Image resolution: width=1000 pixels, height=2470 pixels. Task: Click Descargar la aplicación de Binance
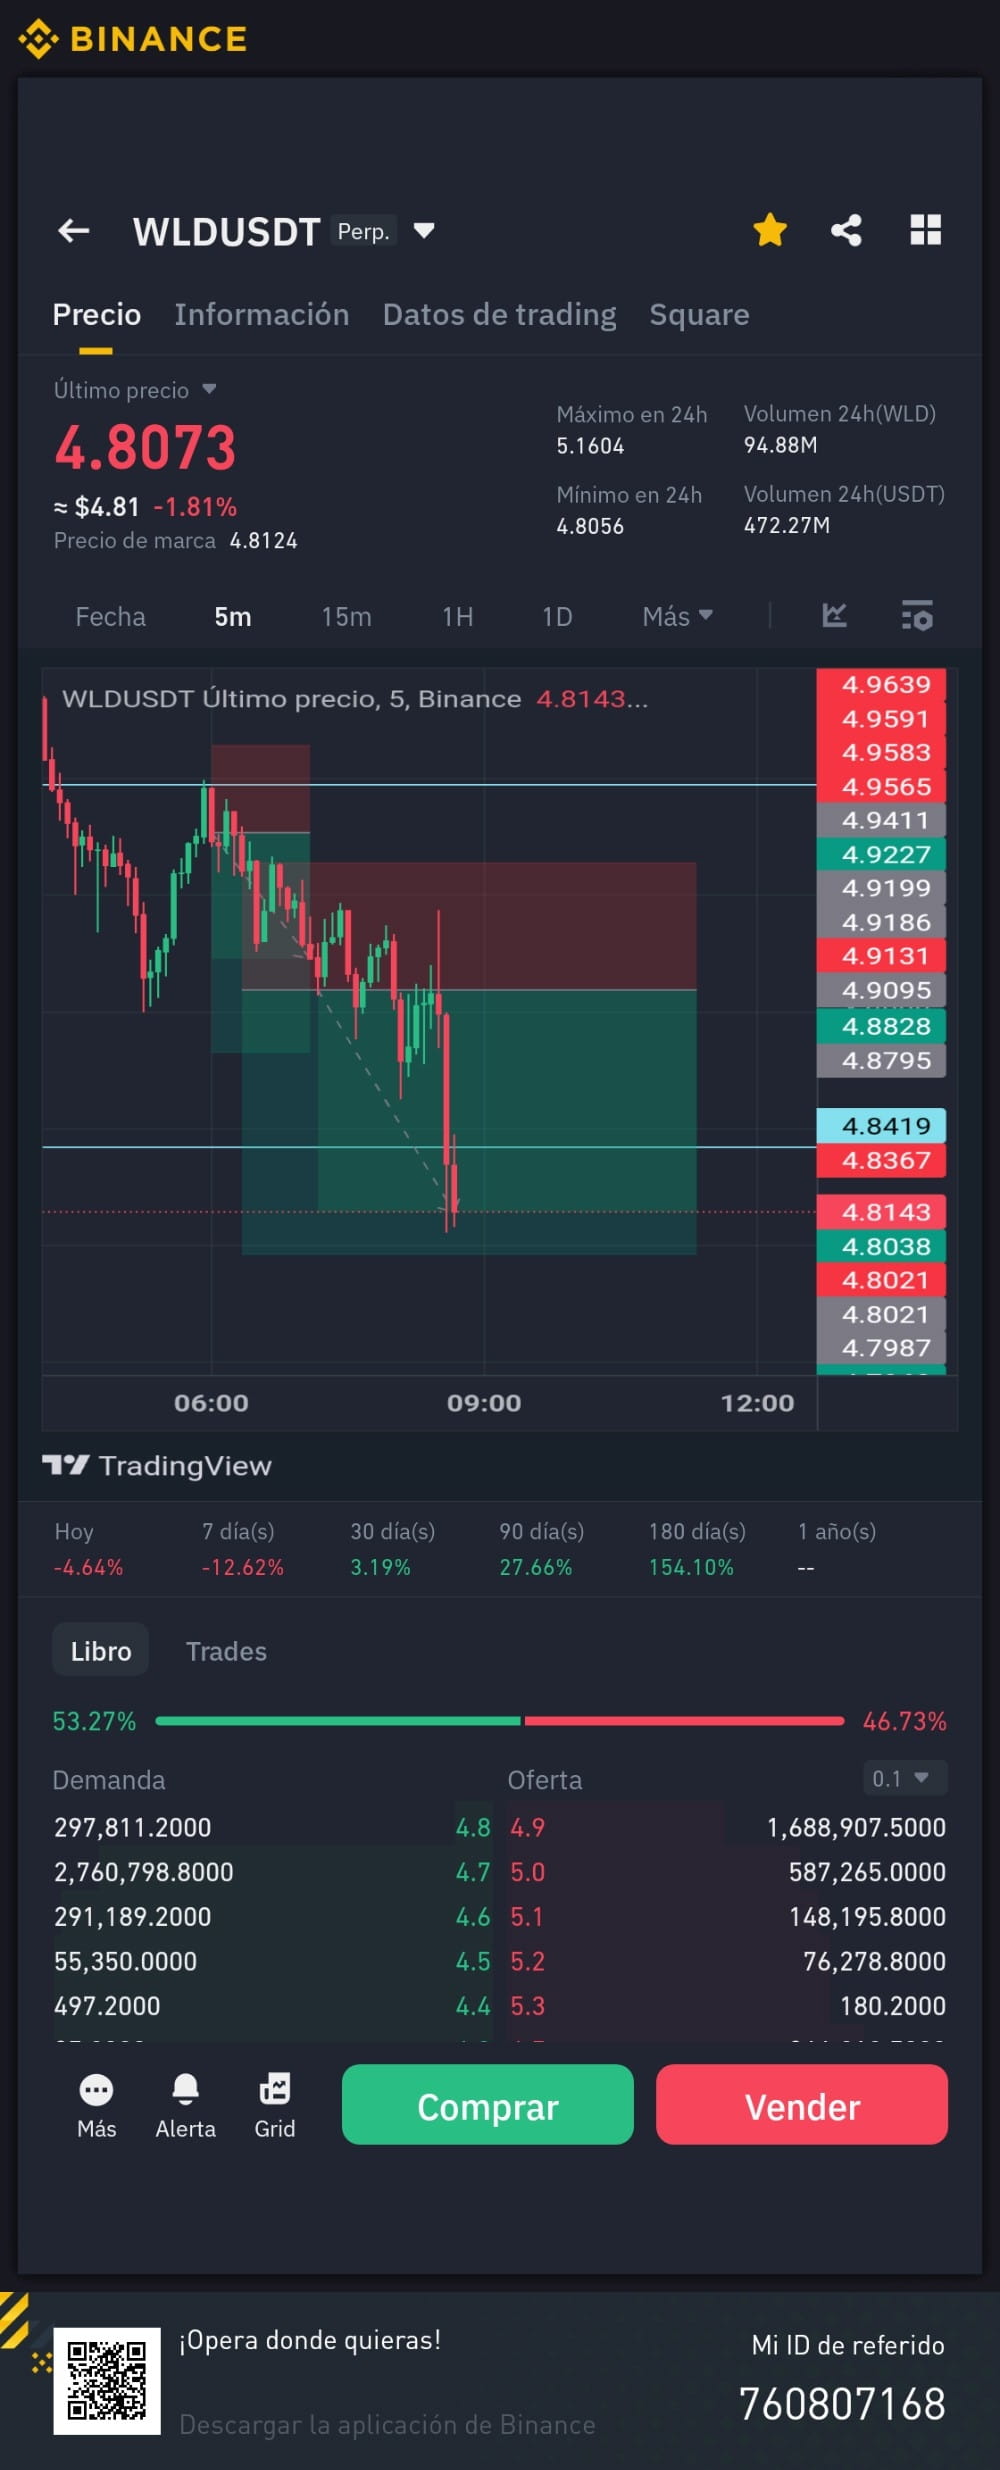point(387,2425)
